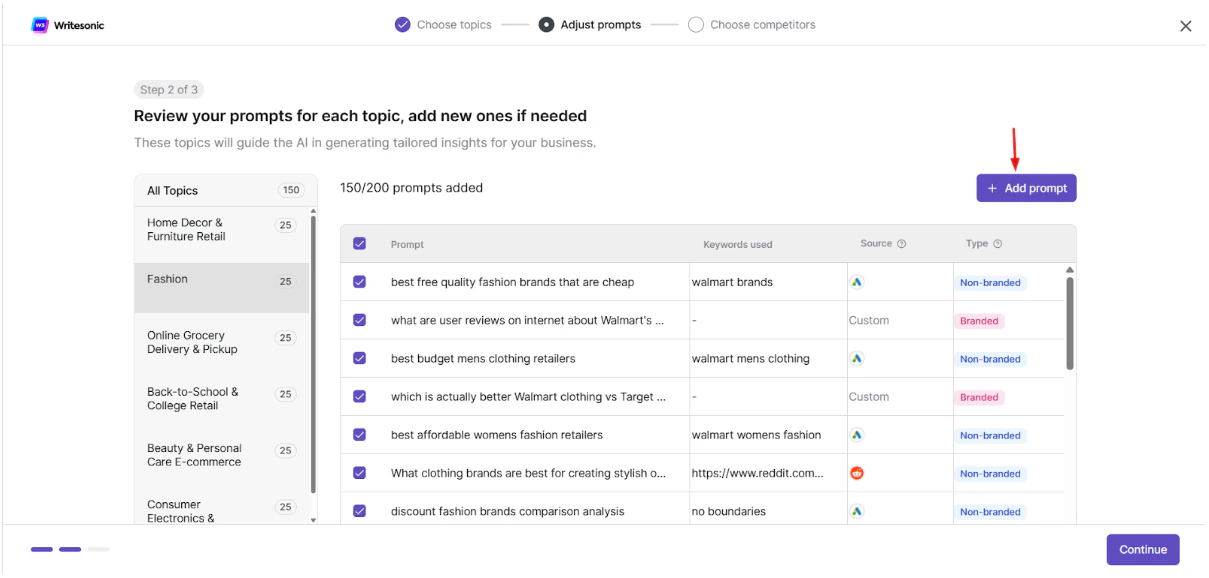Close the setup dialog with X

point(1185,26)
